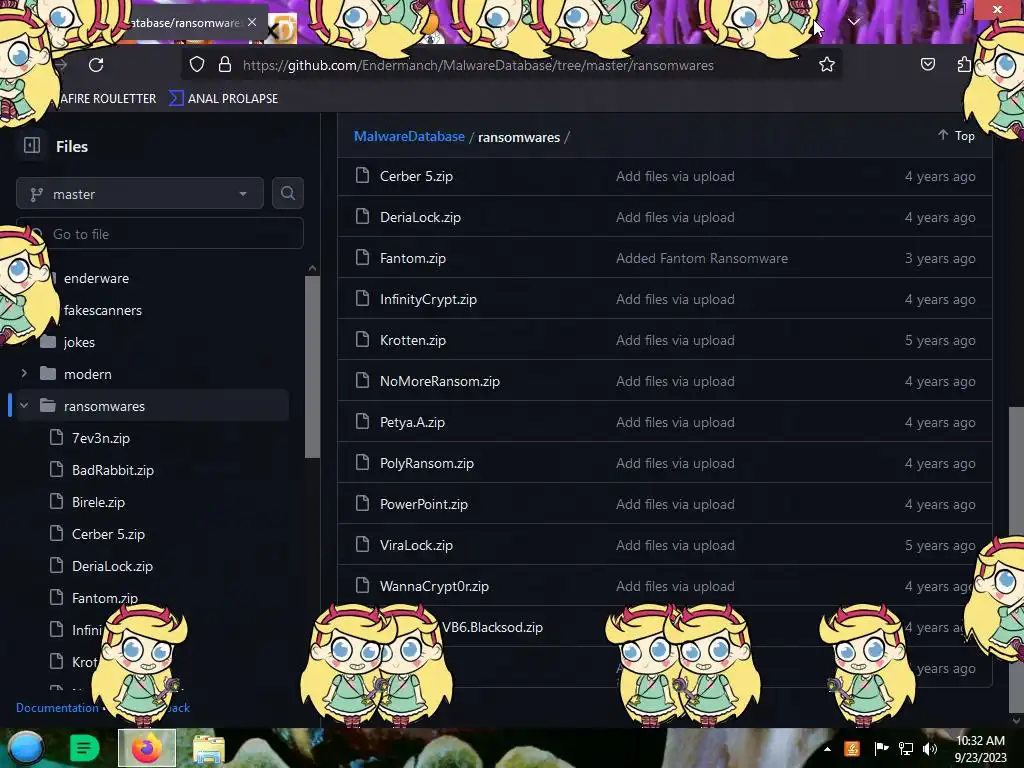
Task: Open the AFIRE ROULETTER bookmark
Action: pyautogui.click(x=107, y=99)
